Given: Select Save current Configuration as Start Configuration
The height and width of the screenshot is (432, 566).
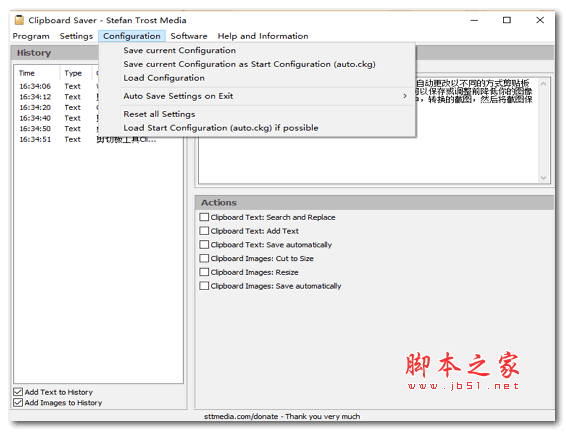Looking at the screenshot, I should [257, 64].
